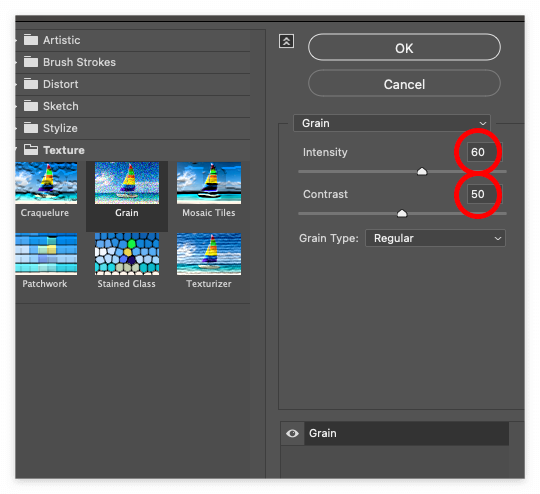The height and width of the screenshot is (494, 540).
Task: Click the Cancel button
Action: [404, 84]
